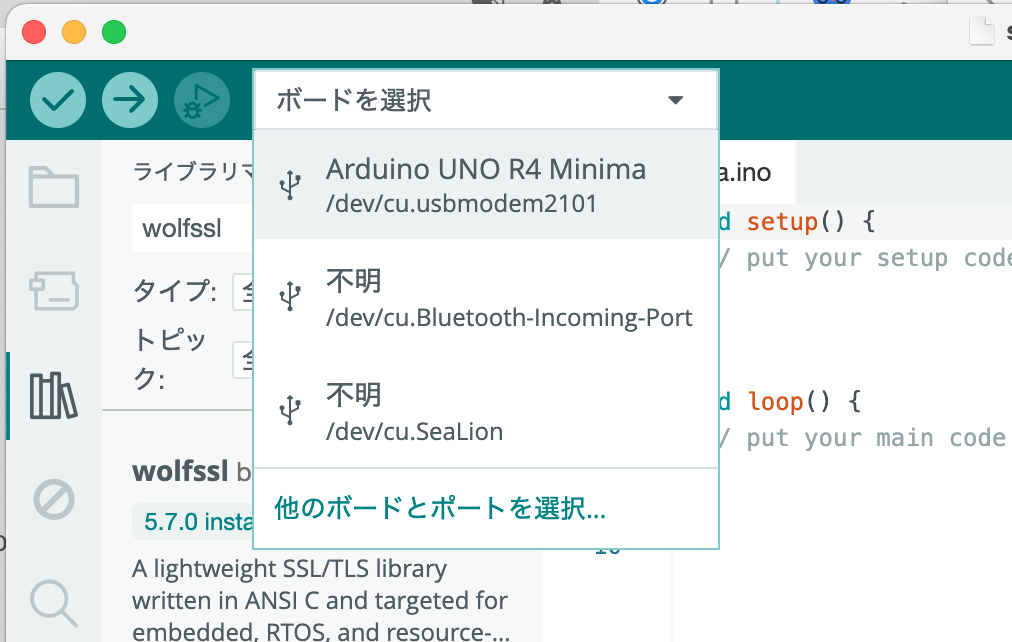The height and width of the screenshot is (642, 1012).
Task: Click the Upload arrow button
Action: click(130, 100)
